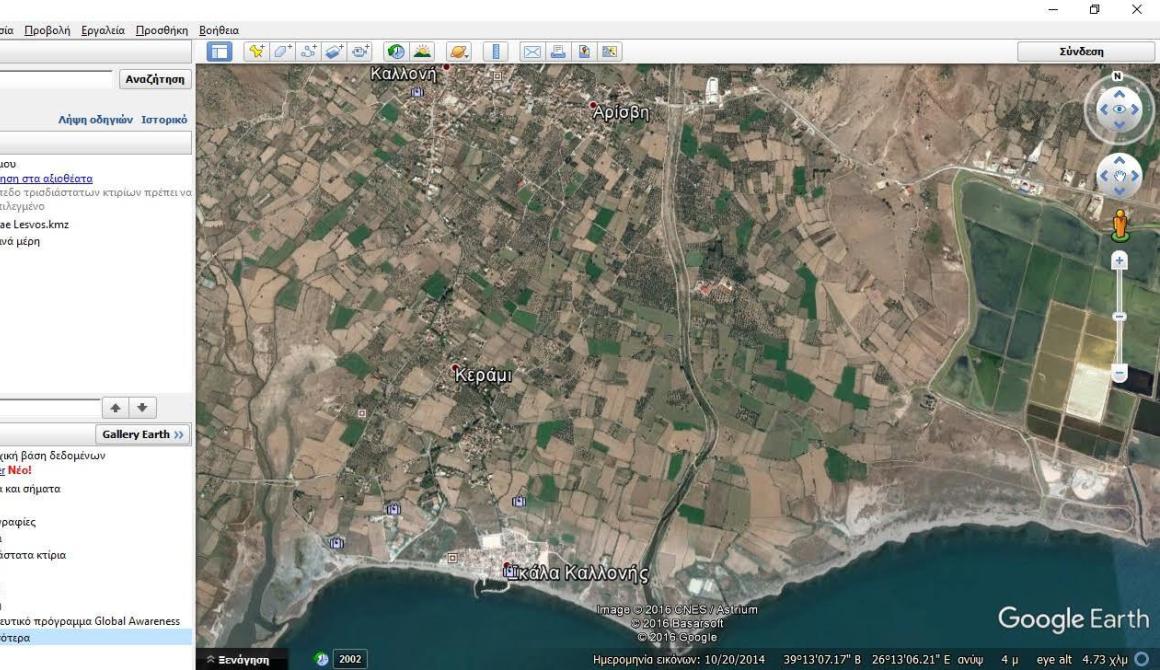Screen dimensions: 1160x670
Task: Open the 2002 historical imagery year button
Action: [350, 660]
